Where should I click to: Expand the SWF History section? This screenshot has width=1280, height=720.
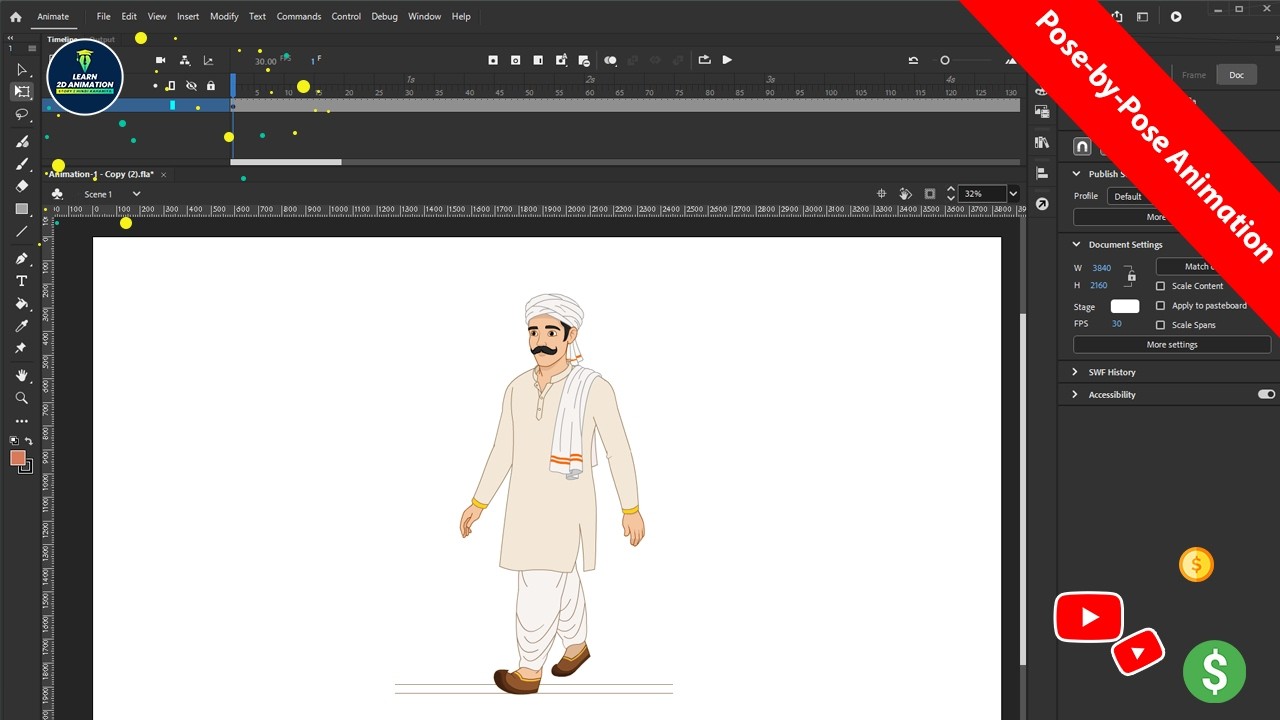pyautogui.click(x=1077, y=372)
